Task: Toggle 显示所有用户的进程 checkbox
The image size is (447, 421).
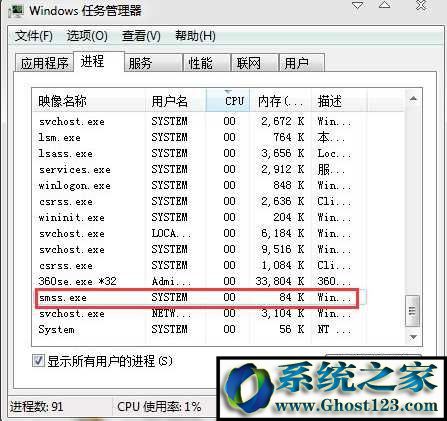Action: (38, 360)
